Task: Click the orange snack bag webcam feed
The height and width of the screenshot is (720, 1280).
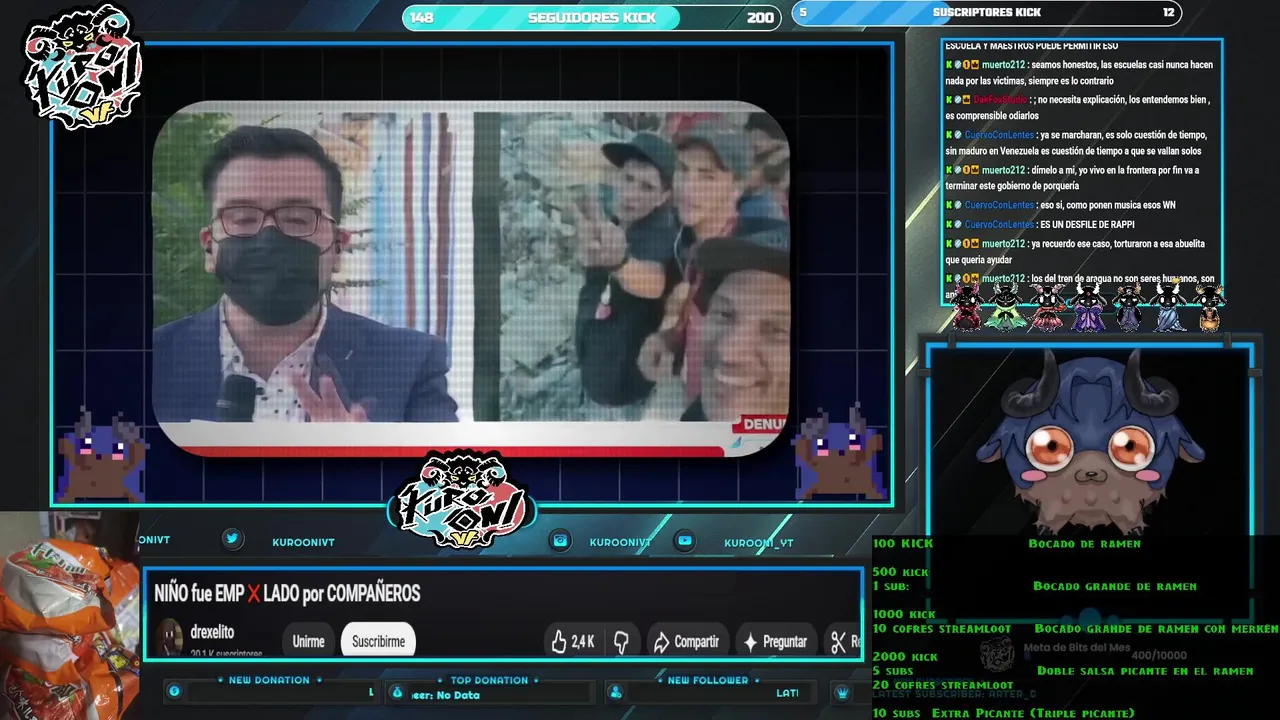Action: tap(68, 616)
